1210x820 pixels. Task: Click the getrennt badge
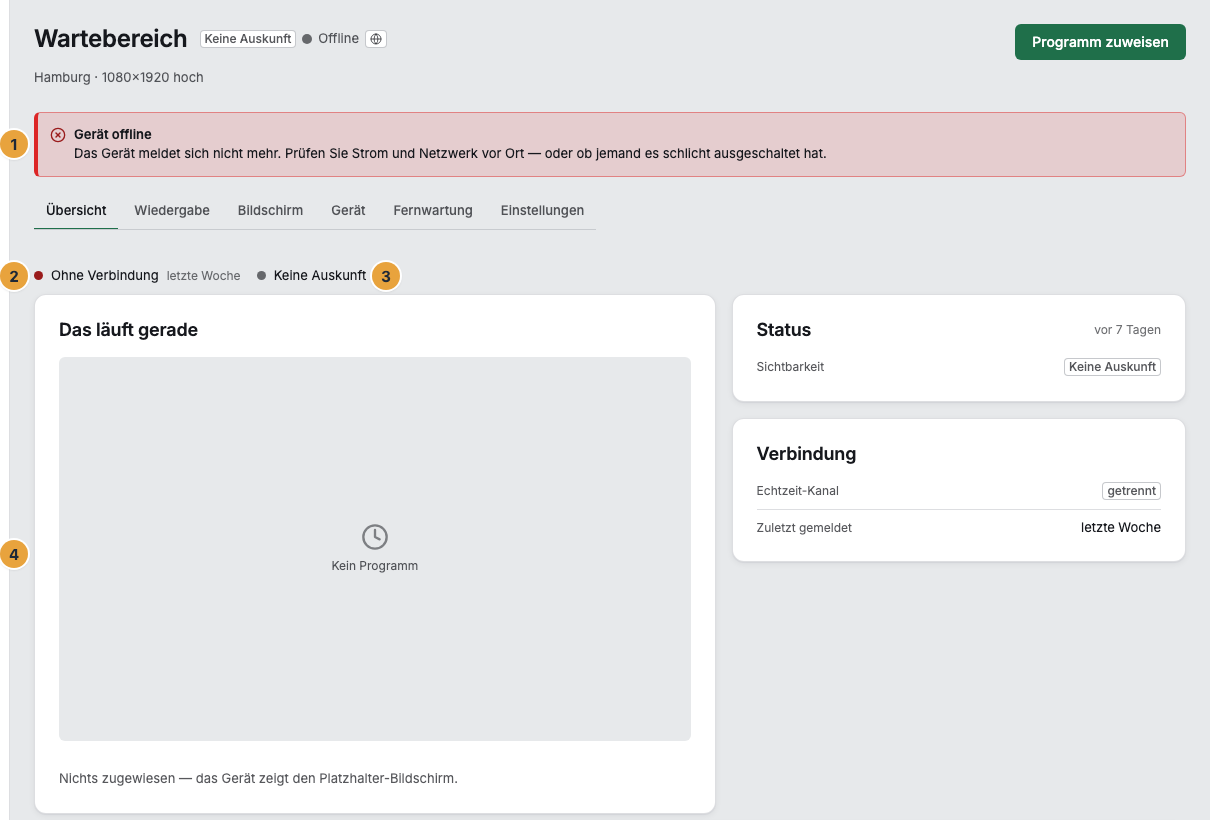[x=1132, y=491]
